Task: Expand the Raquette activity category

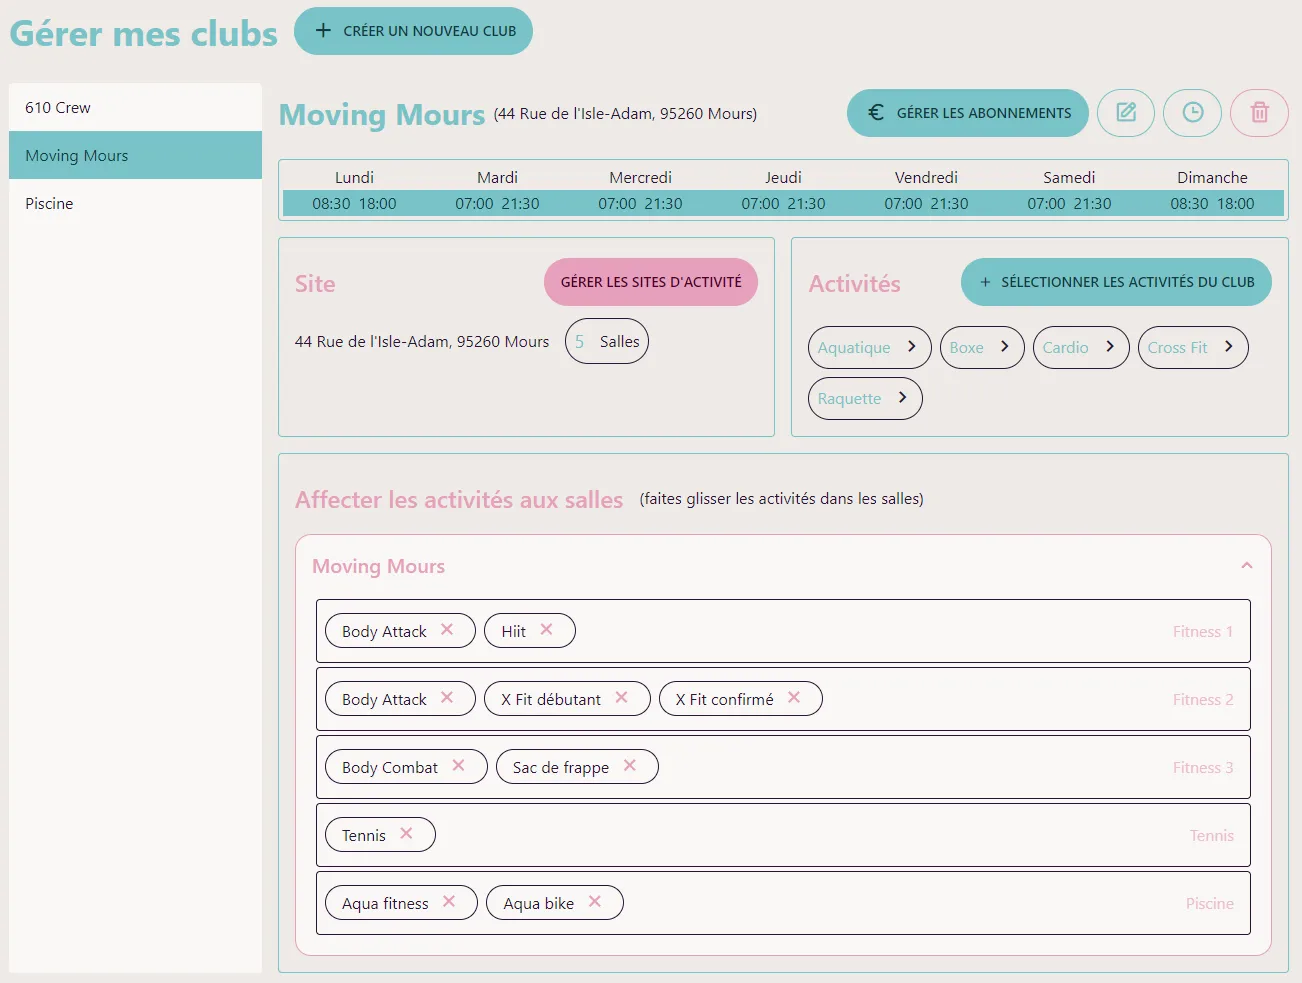Action: (x=865, y=398)
